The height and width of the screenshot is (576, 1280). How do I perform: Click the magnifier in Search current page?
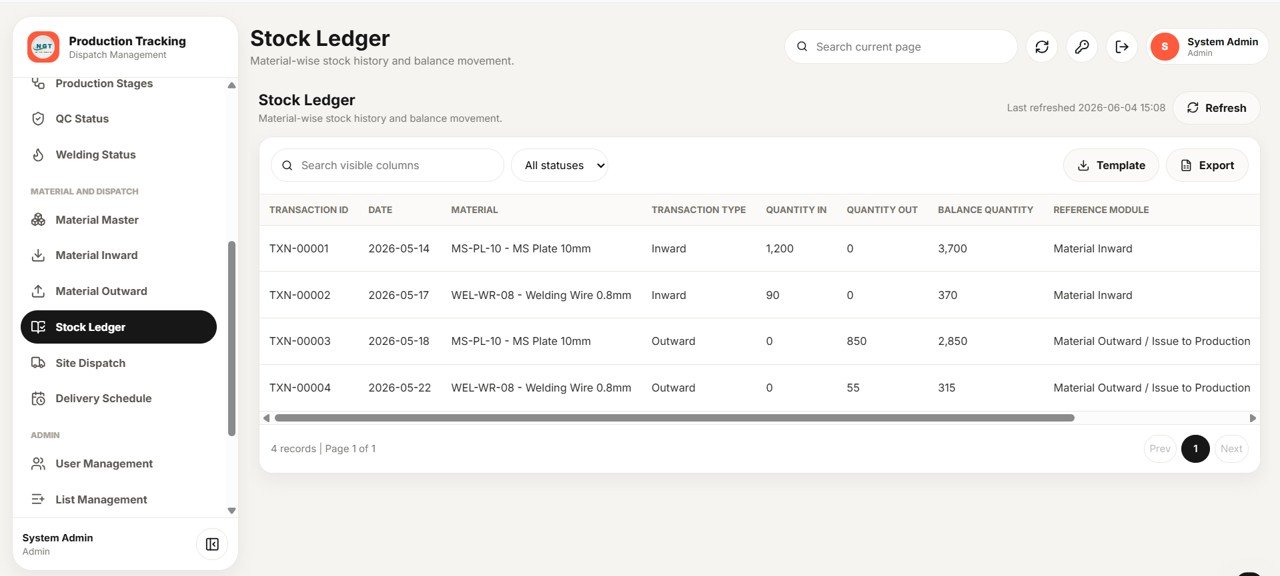pos(802,47)
